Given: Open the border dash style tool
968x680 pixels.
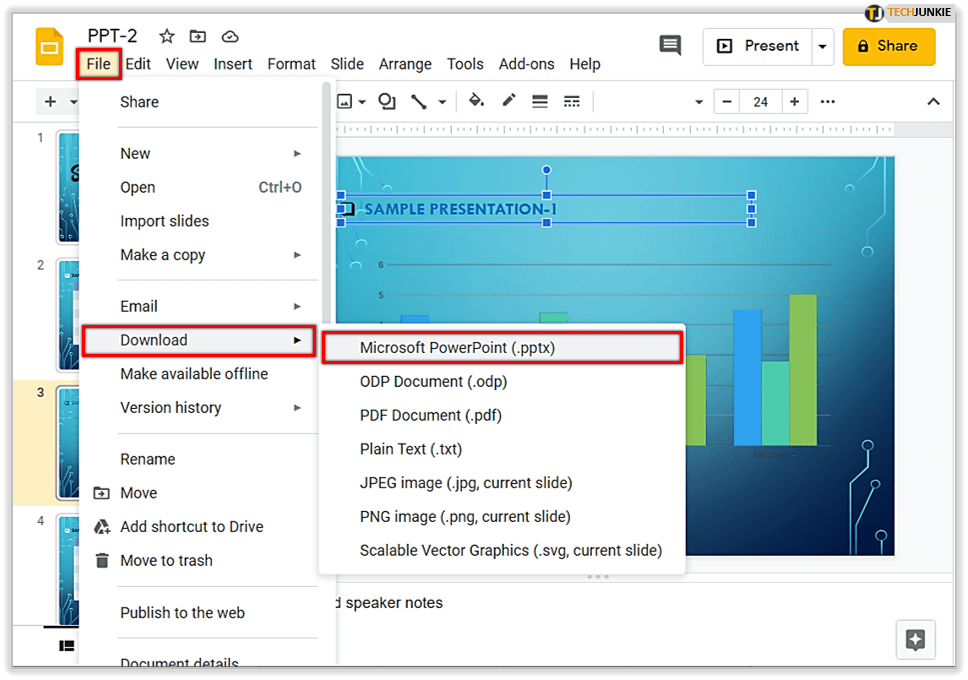Looking at the screenshot, I should pyautogui.click(x=572, y=101).
